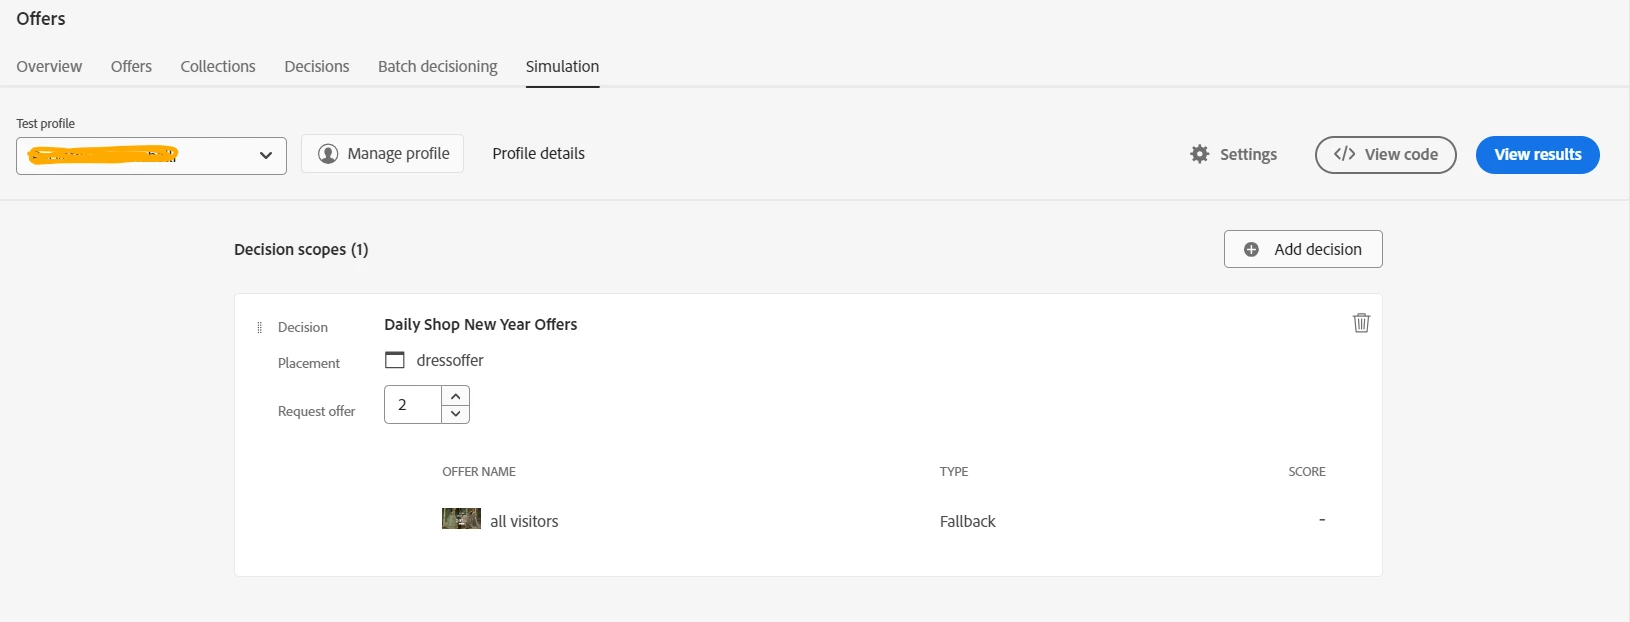Open Profile details

[538, 153]
